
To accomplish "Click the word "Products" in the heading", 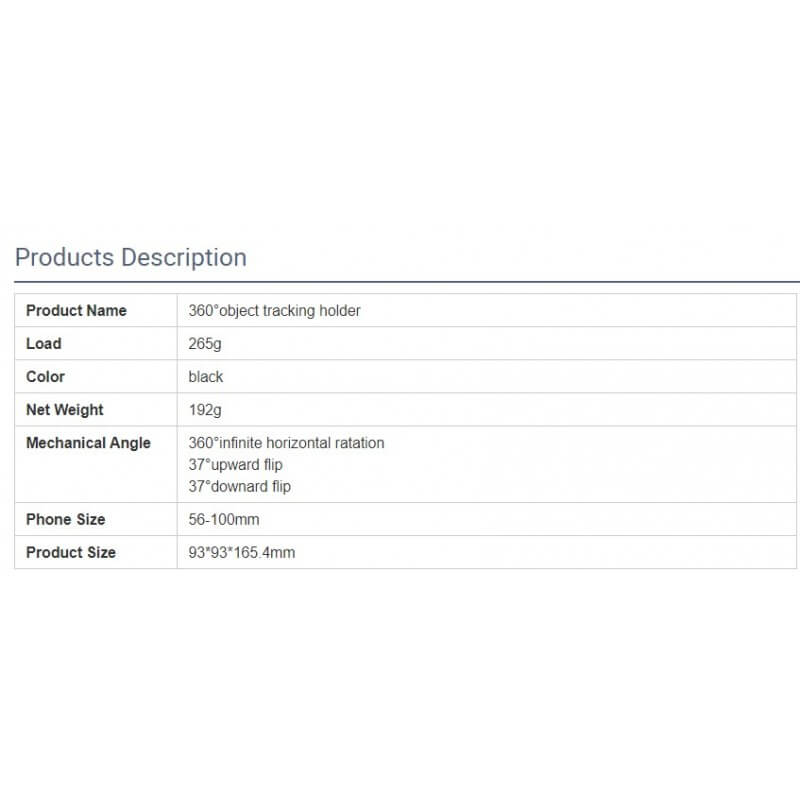I will pos(64,257).
